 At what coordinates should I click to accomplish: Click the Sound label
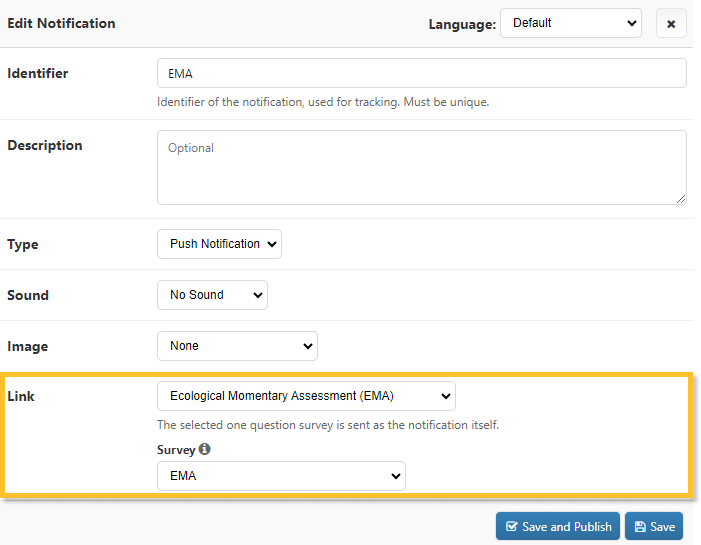28,295
